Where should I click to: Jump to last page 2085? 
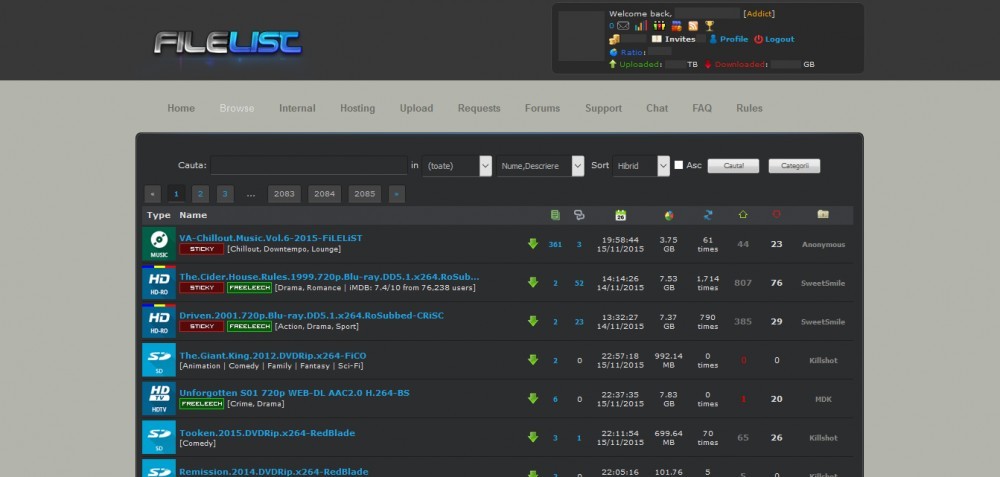point(365,194)
